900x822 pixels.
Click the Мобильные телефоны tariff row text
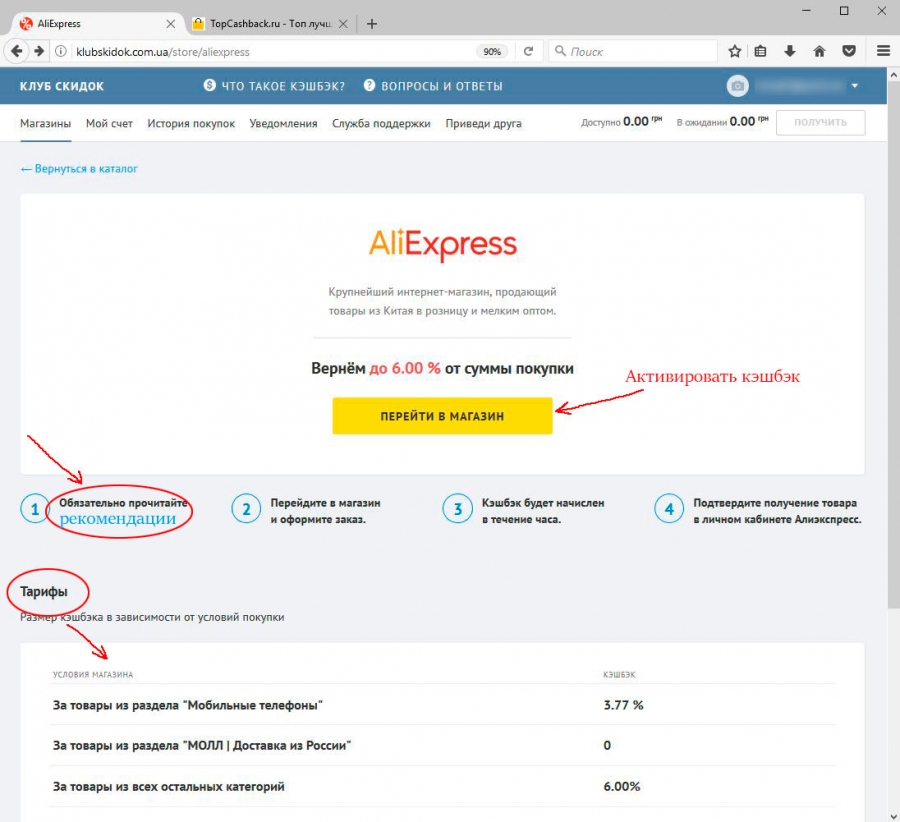[x=188, y=705]
